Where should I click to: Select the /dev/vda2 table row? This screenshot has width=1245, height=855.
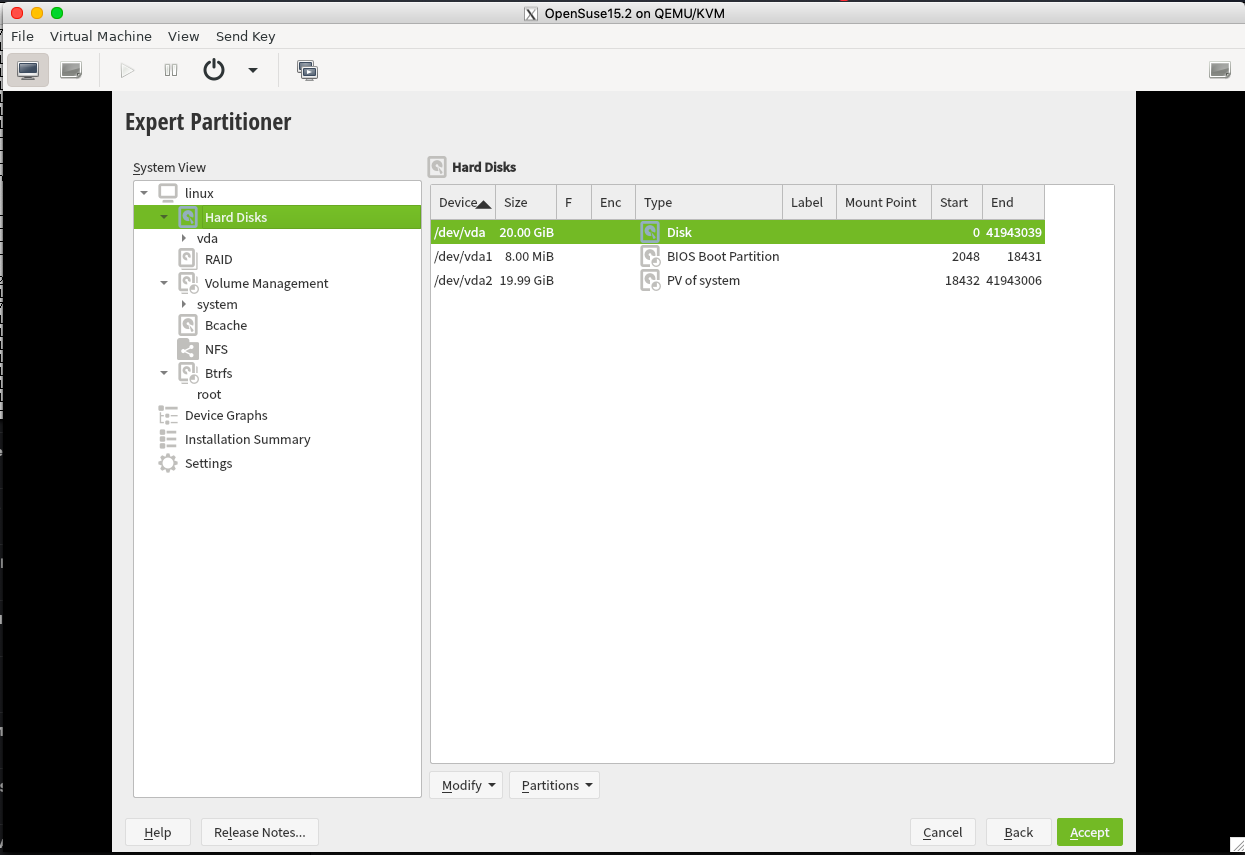pyautogui.click(x=738, y=280)
